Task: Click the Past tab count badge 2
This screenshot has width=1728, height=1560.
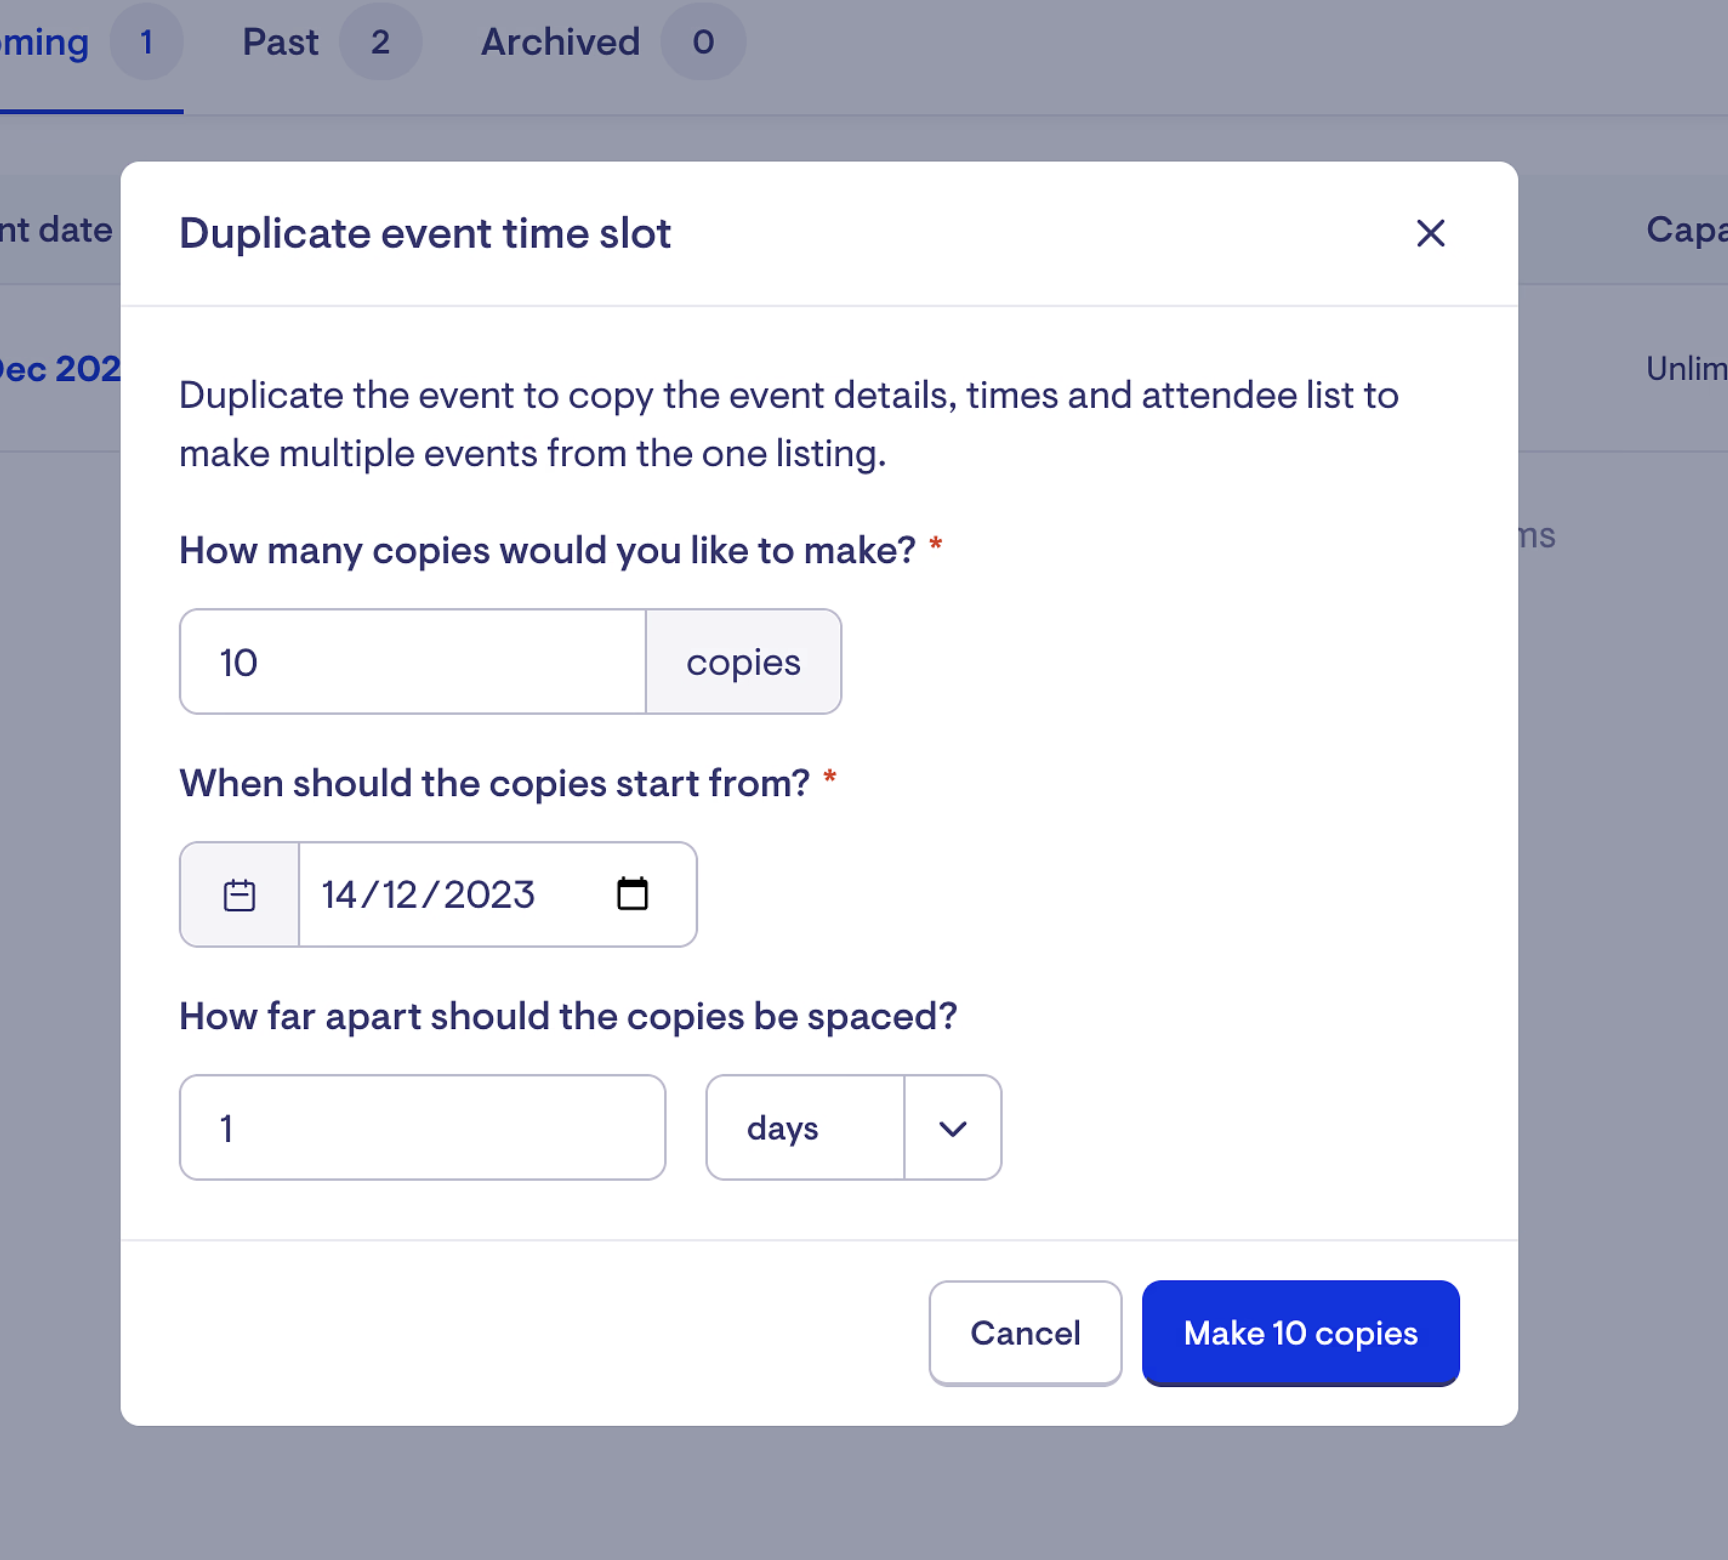Action: click(380, 42)
